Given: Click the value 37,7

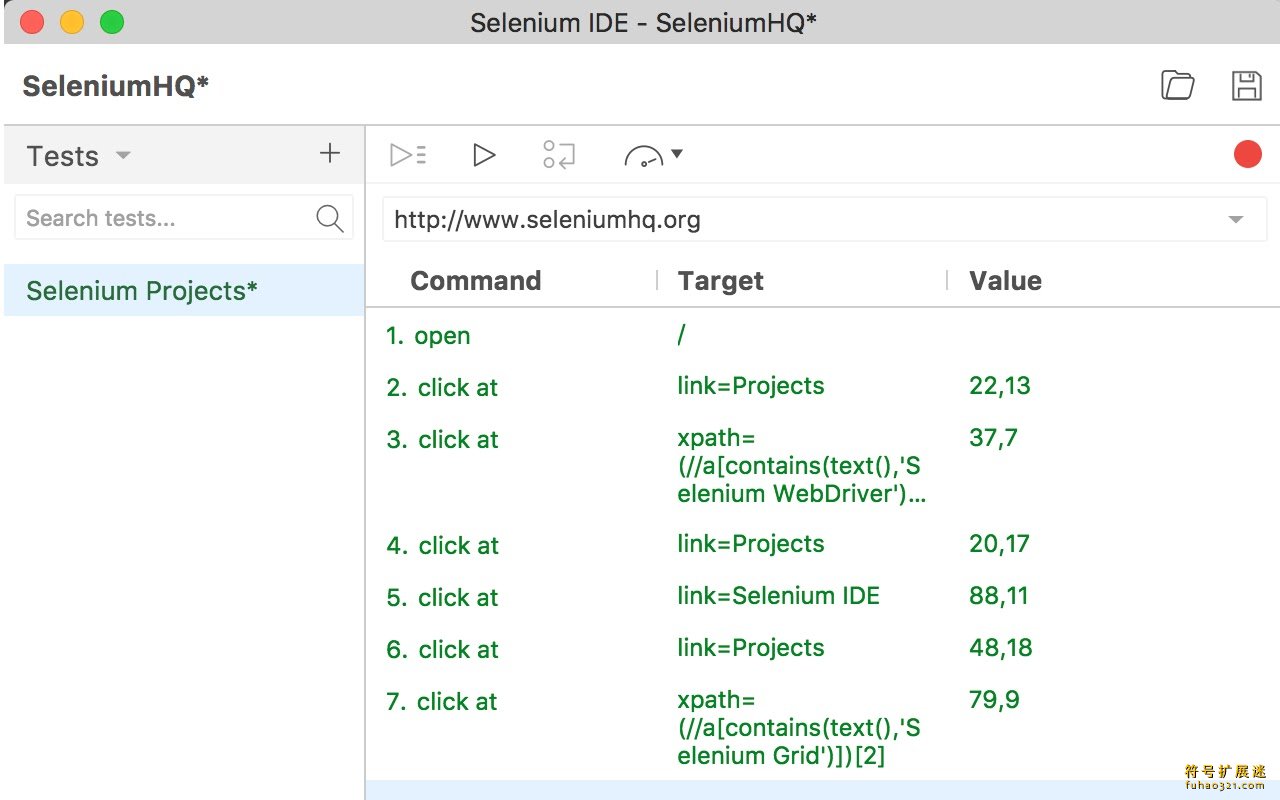Looking at the screenshot, I should click(993, 438).
